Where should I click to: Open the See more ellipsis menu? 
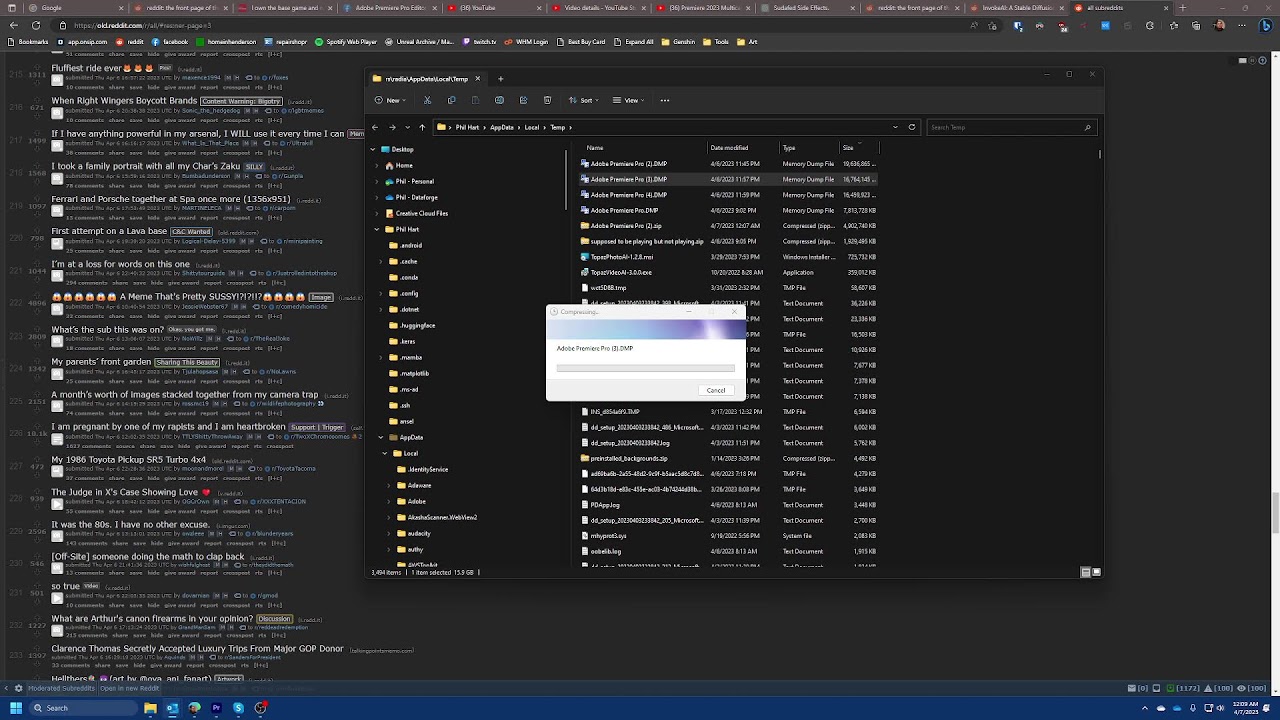(x=664, y=100)
